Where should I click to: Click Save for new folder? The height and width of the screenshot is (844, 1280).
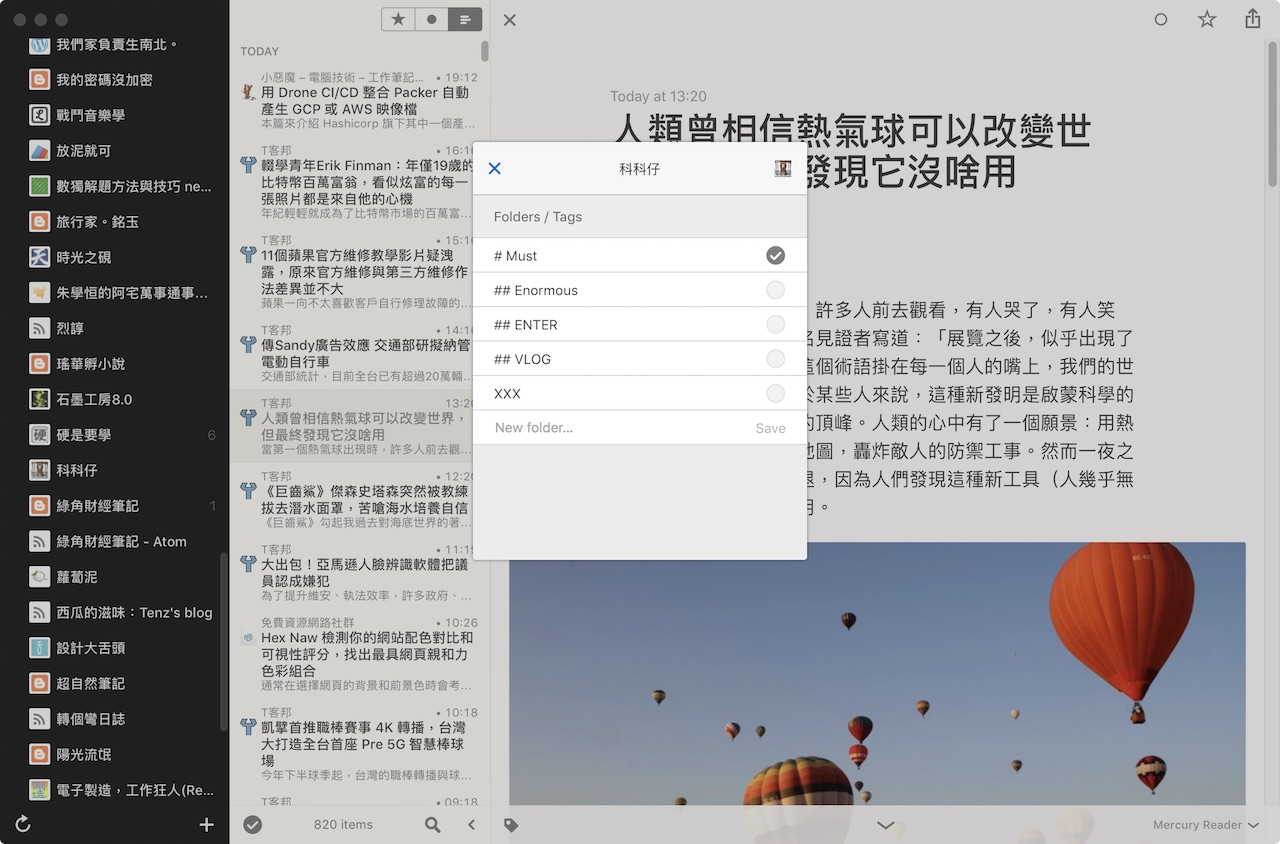point(770,428)
